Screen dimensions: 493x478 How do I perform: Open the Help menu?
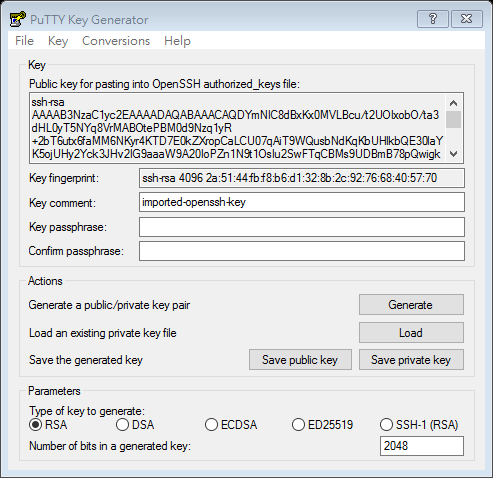pyautogui.click(x=177, y=41)
